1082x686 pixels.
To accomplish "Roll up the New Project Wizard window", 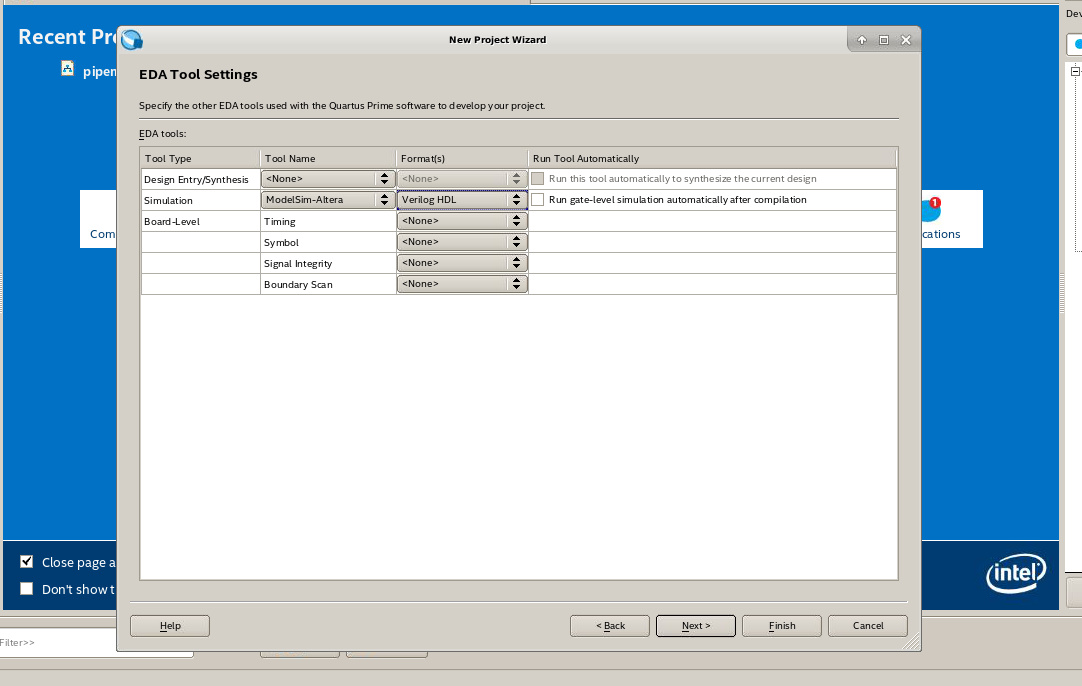I will 862,40.
